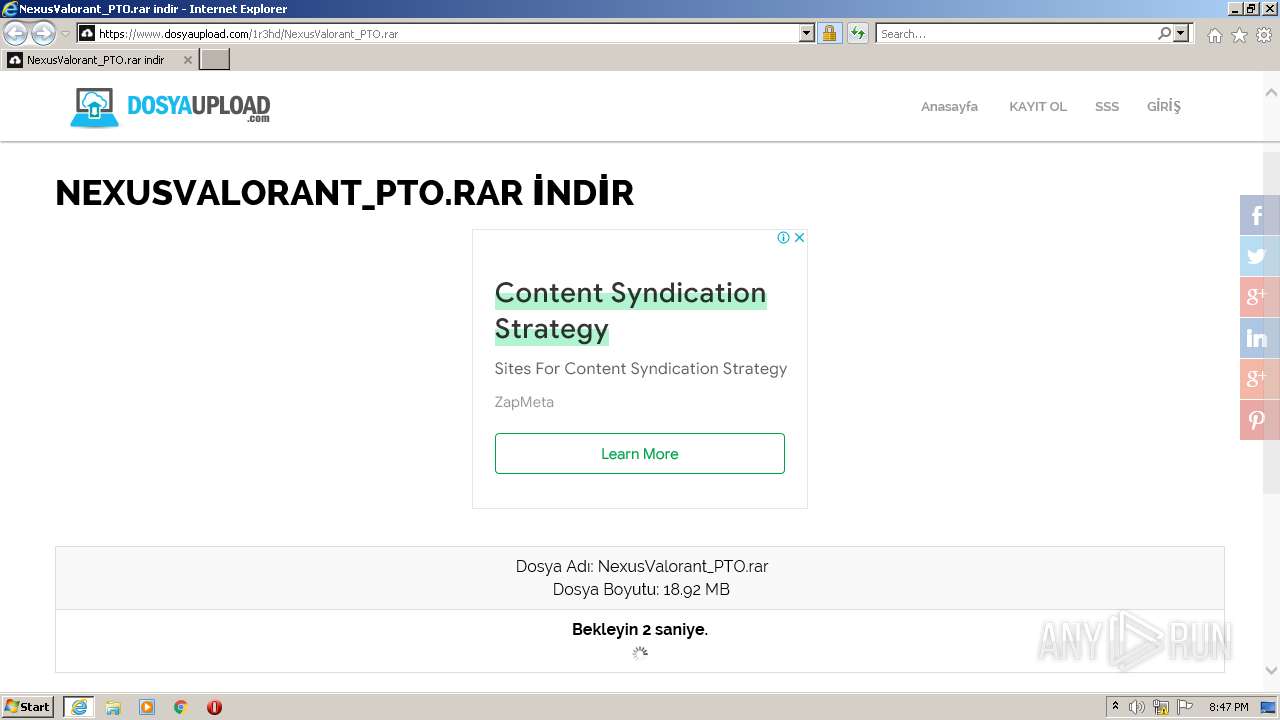The image size is (1280, 720).
Task: Open the Windows Media Player taskbar icon
Action: point(147,707)
